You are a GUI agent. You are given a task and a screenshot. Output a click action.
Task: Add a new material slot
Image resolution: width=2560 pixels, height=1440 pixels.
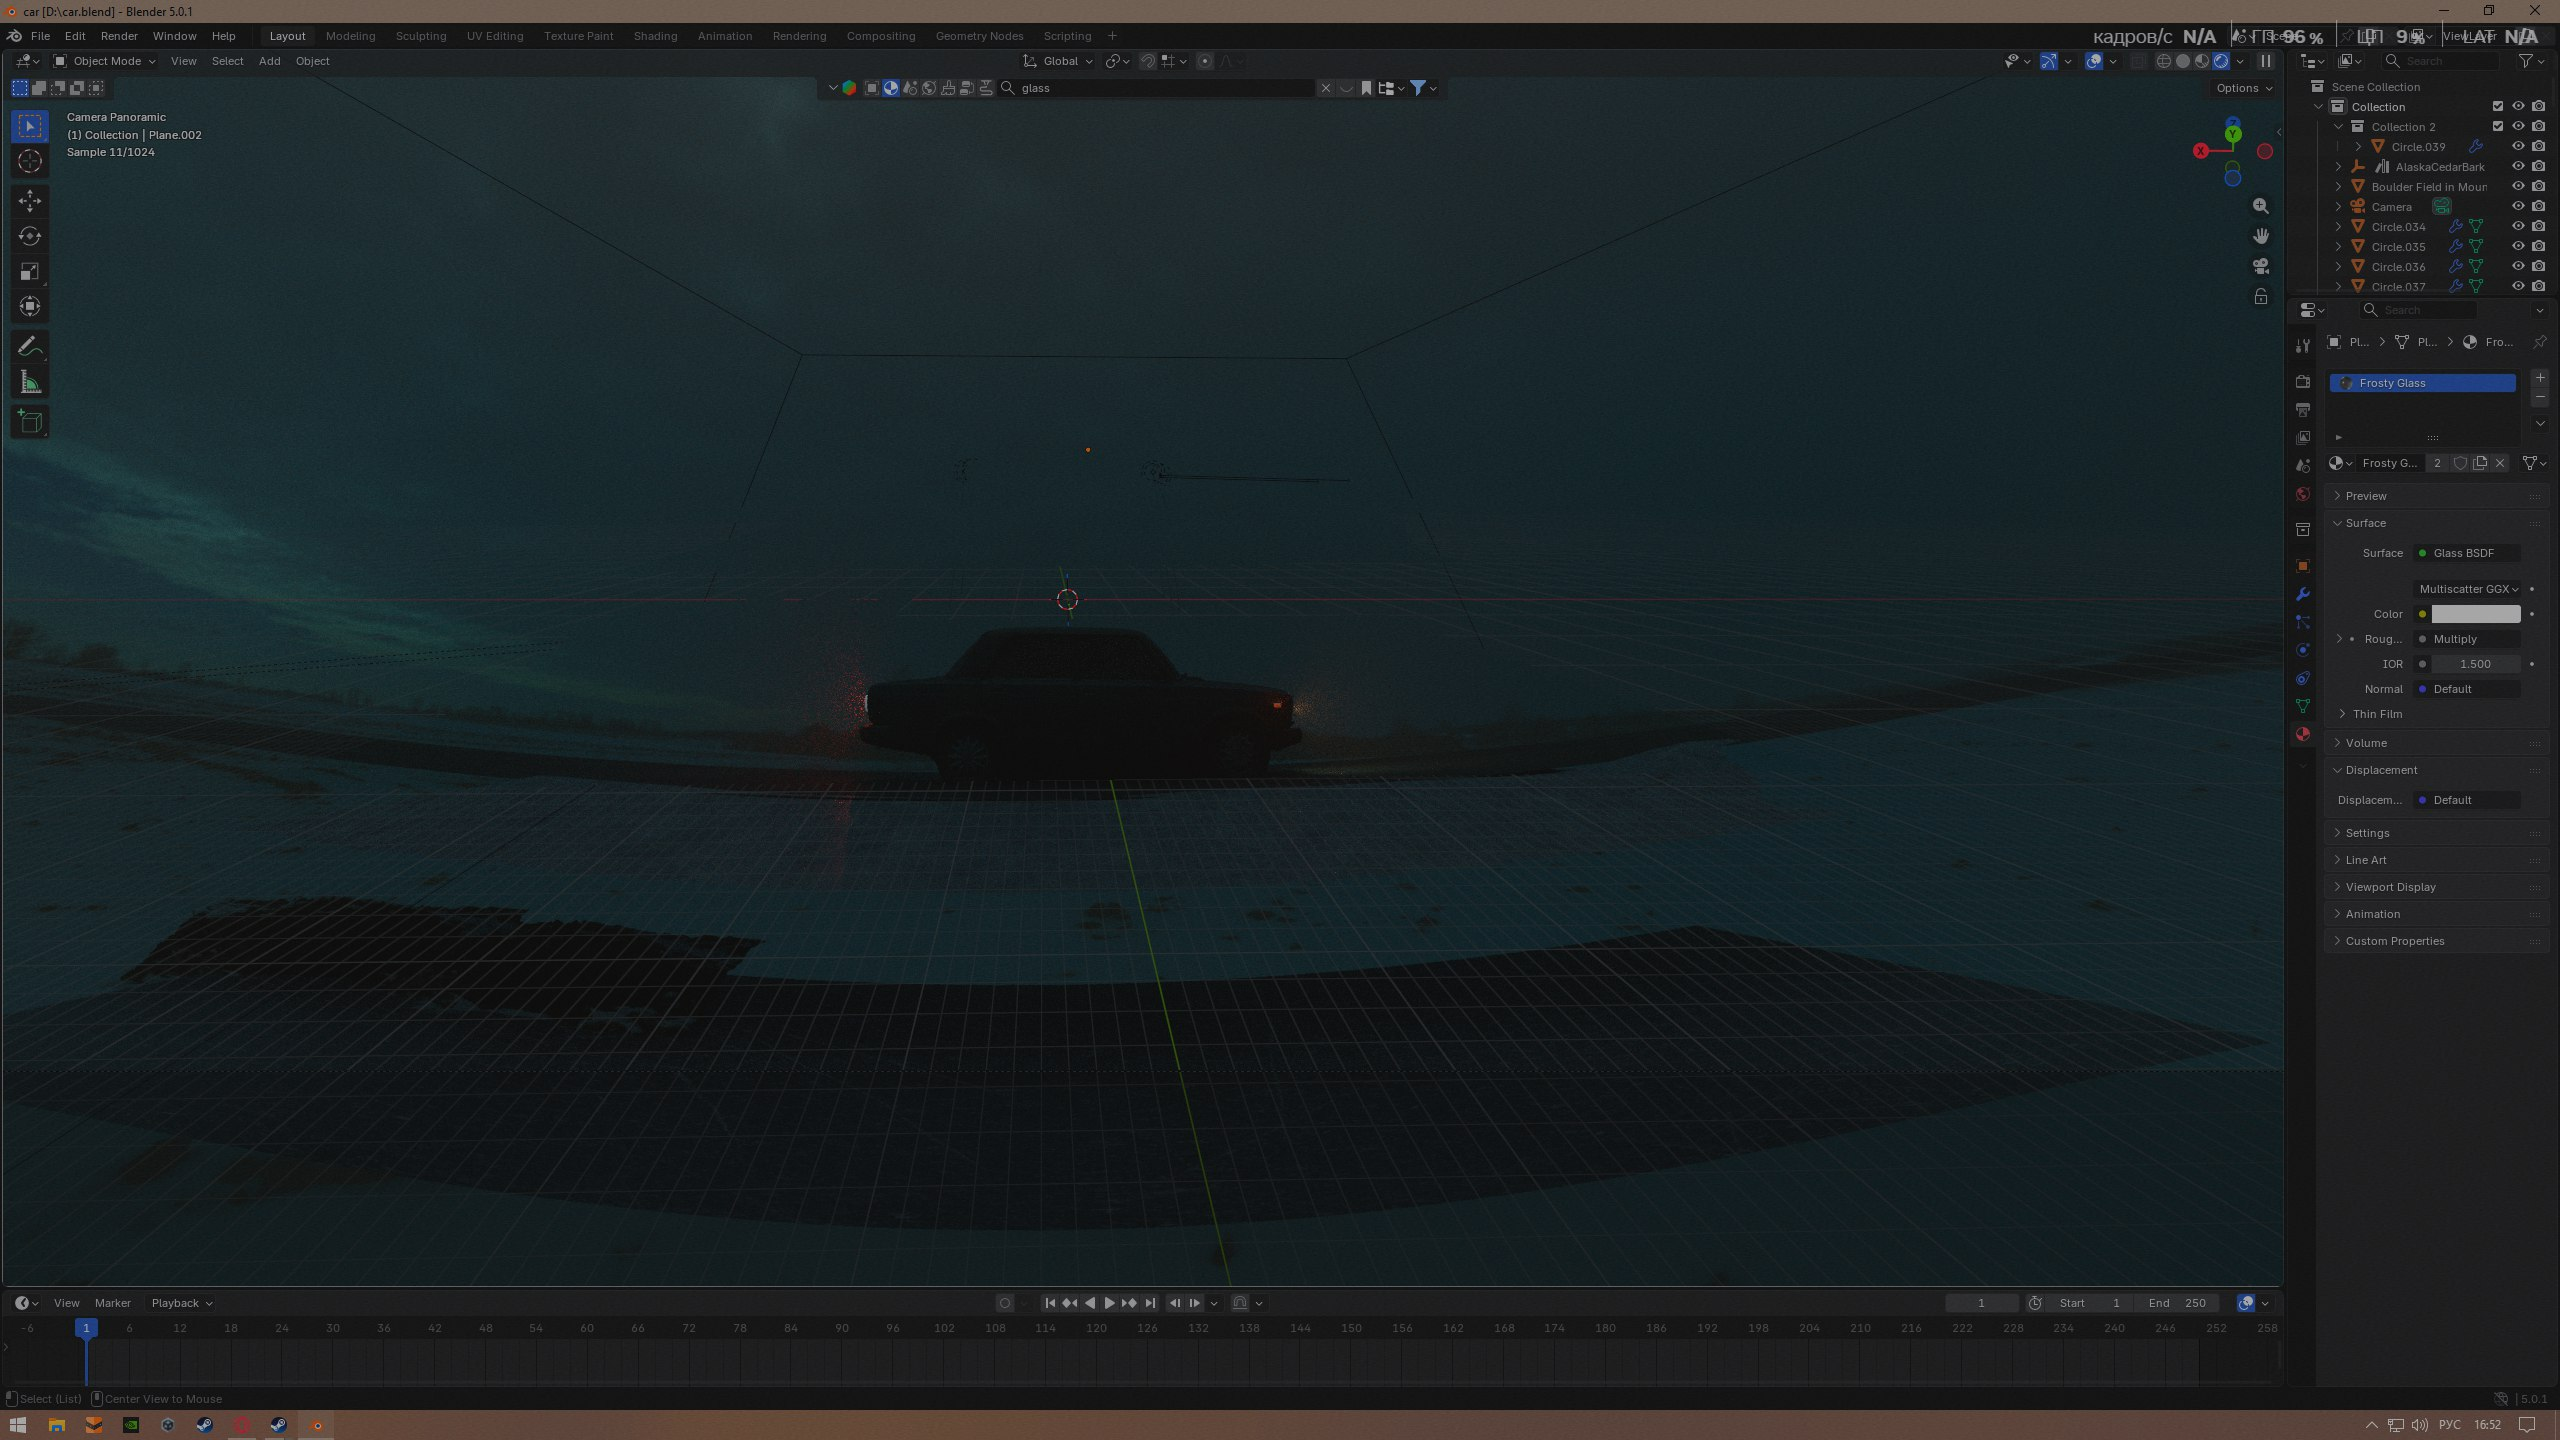[2540, 378]
